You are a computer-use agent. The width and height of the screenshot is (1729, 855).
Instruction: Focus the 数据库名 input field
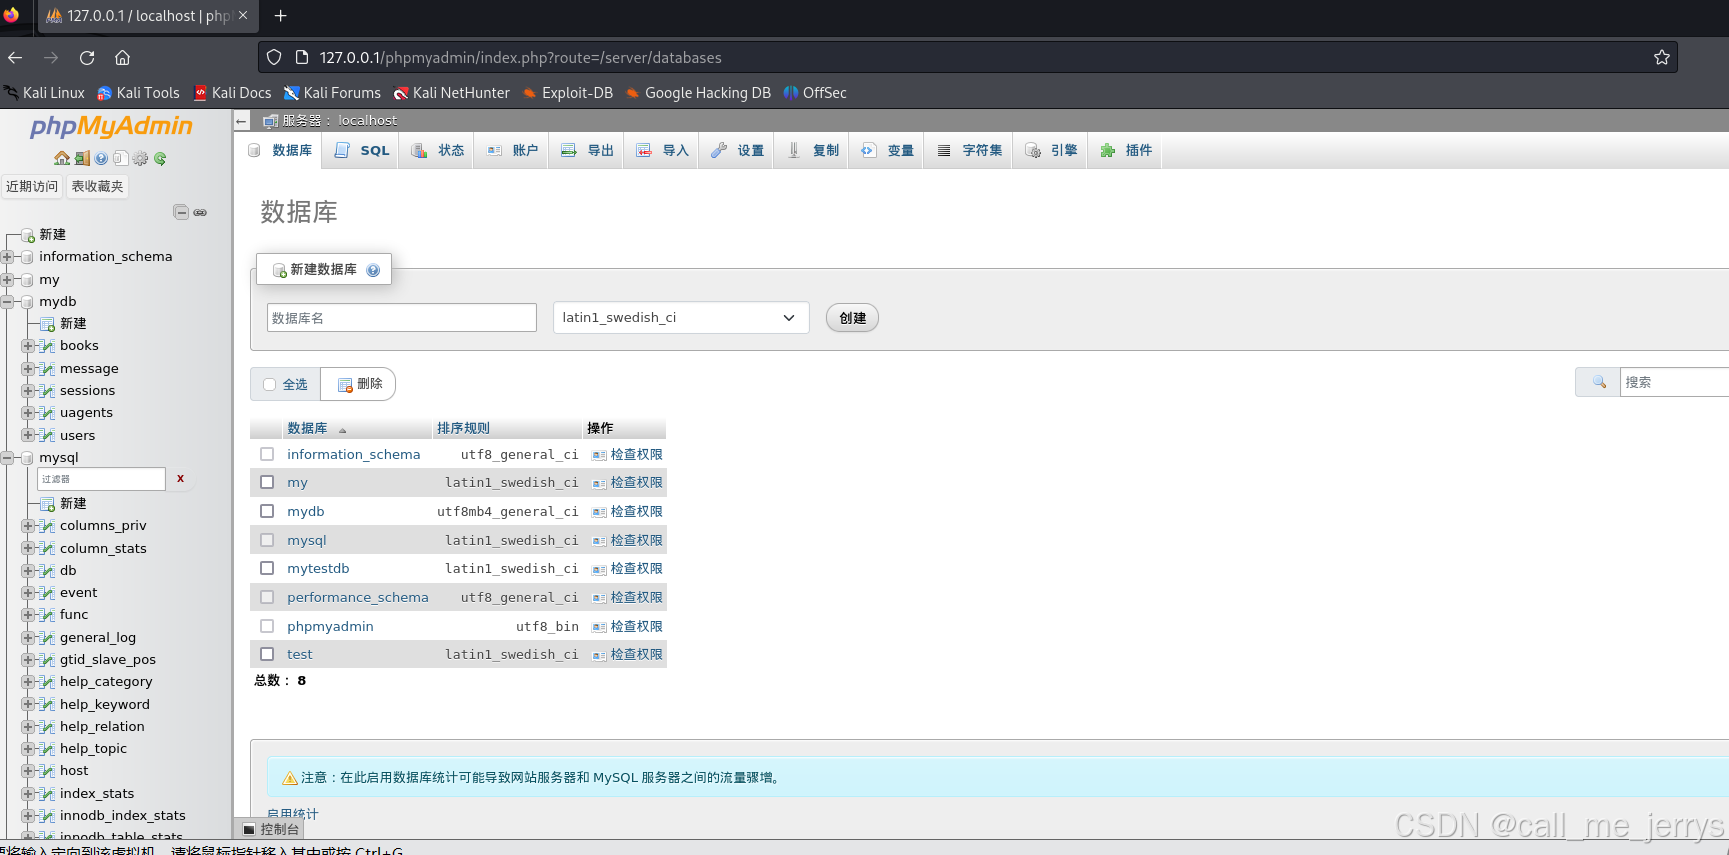[x=402, y=318]
